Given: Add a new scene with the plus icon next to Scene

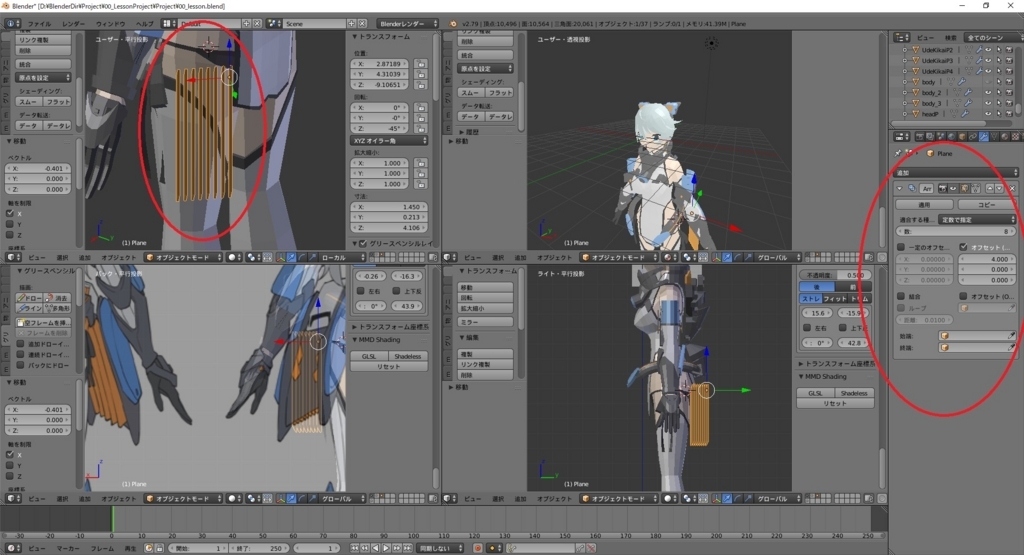Looking at the screenshot, I should [x=351, y=24].
